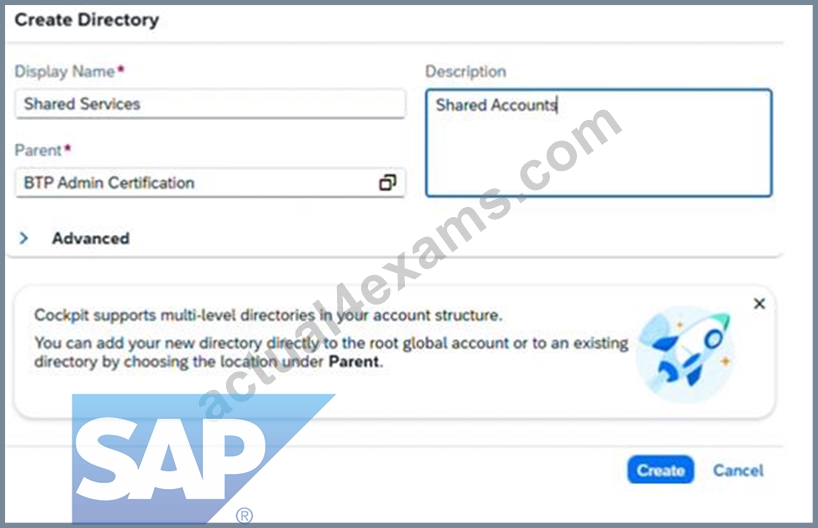Image resolution: width=818 pixels, height=528 pixels.
Task: Click the 'You can add your new directory' text
Action: click(331, 352)
